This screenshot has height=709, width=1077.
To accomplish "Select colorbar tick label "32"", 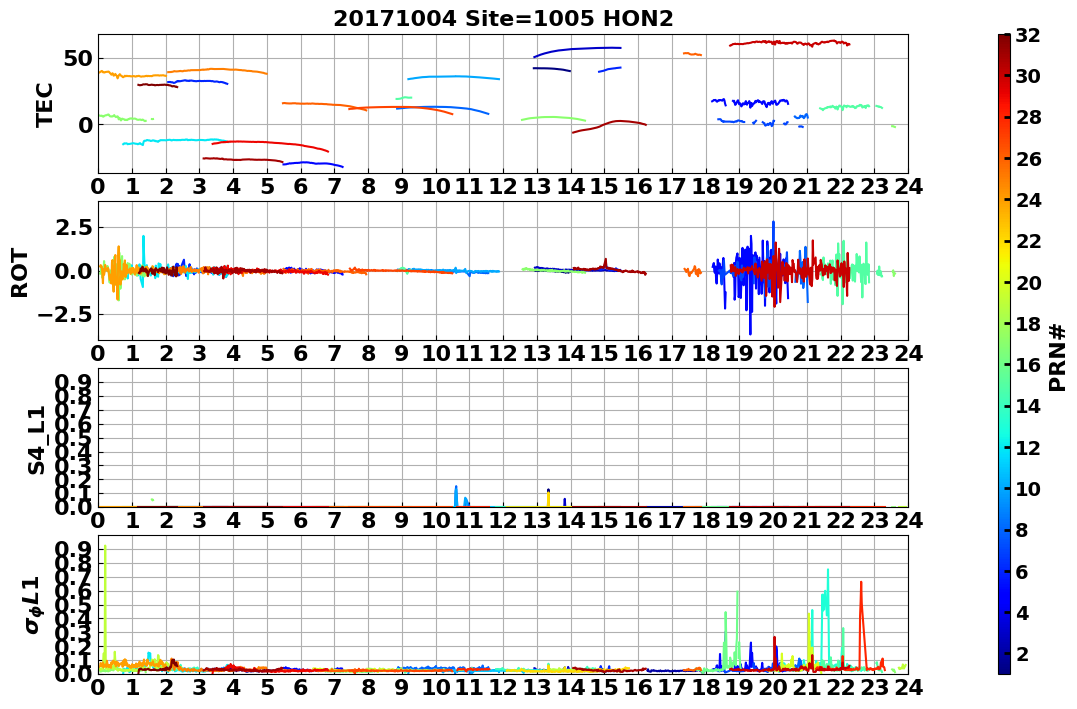I will click(1028, 35).
